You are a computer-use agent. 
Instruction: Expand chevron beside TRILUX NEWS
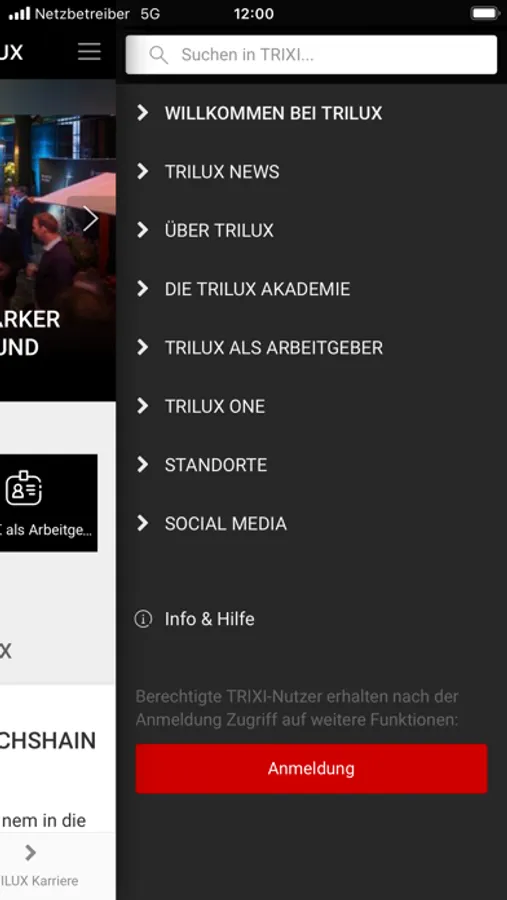pos(142,172)
